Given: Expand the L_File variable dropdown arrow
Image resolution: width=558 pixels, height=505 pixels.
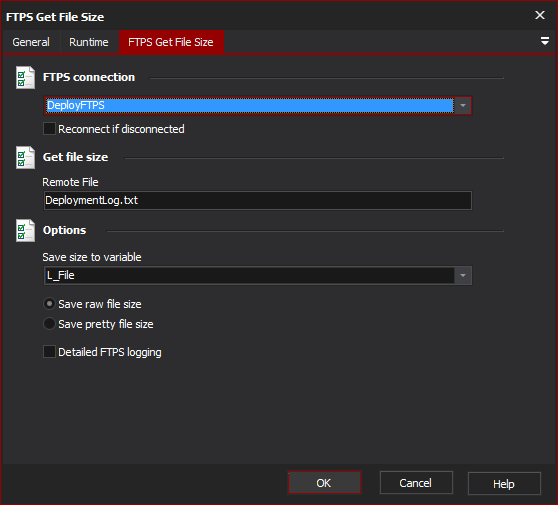Looking at the screenshot, I should pyautogui.click(x=463, y=275).
